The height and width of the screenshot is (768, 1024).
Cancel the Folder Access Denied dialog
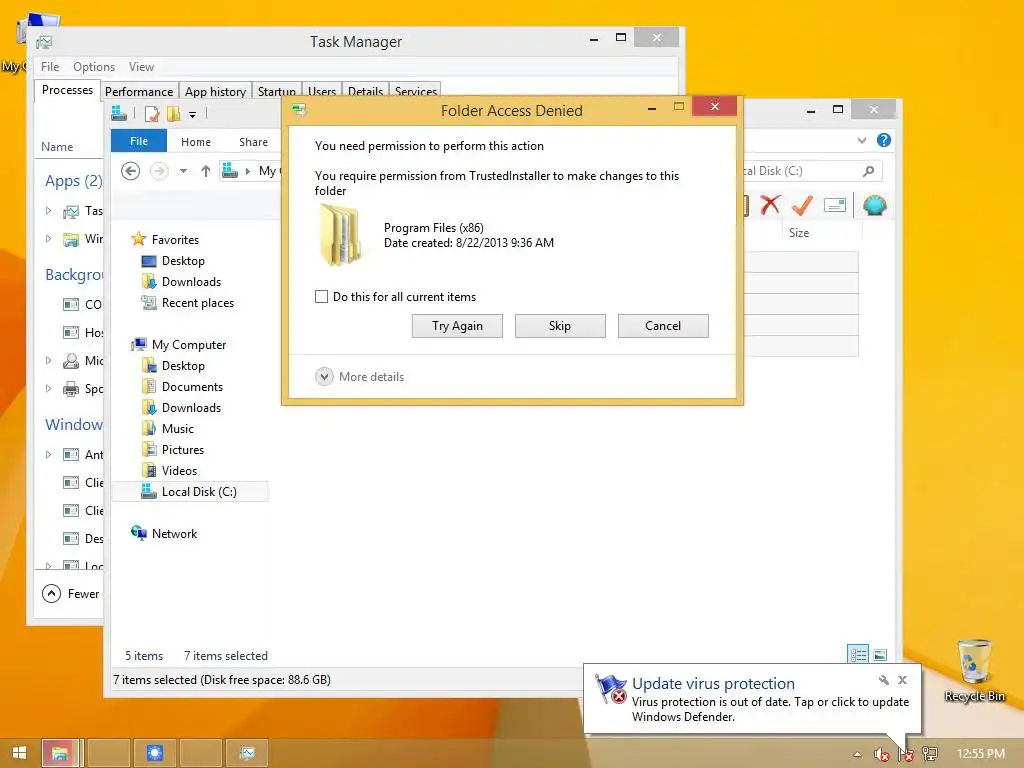[663, 326]
